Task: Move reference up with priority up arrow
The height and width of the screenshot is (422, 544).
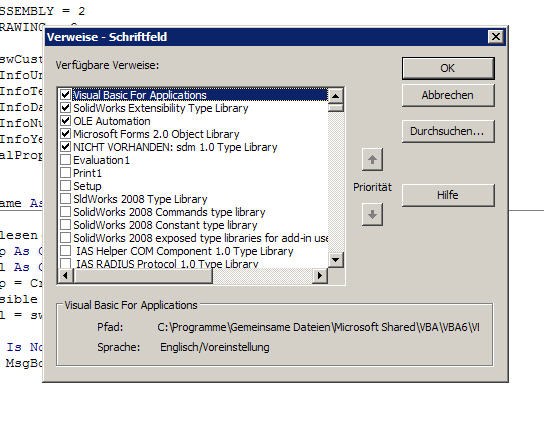Action: [372, 160]
